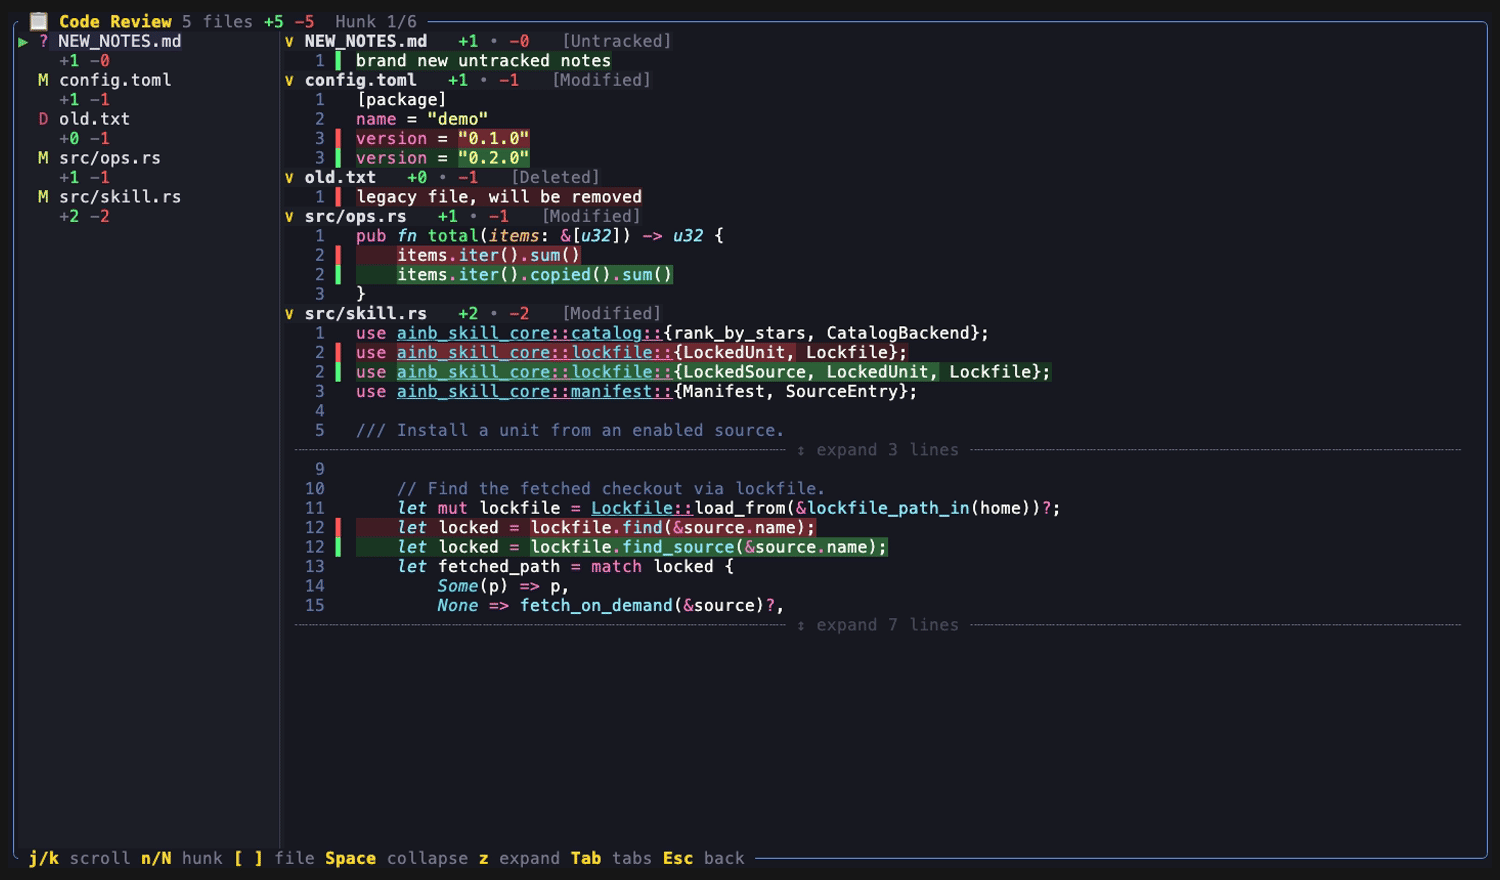Click the src/skill.rs diff header name
The image size is (1500, 880).
click(366, 313)
